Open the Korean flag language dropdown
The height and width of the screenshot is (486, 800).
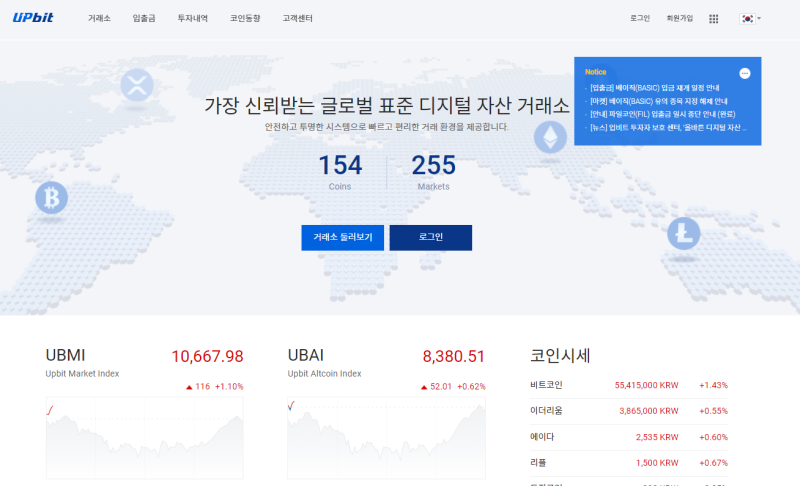point(750,19)
